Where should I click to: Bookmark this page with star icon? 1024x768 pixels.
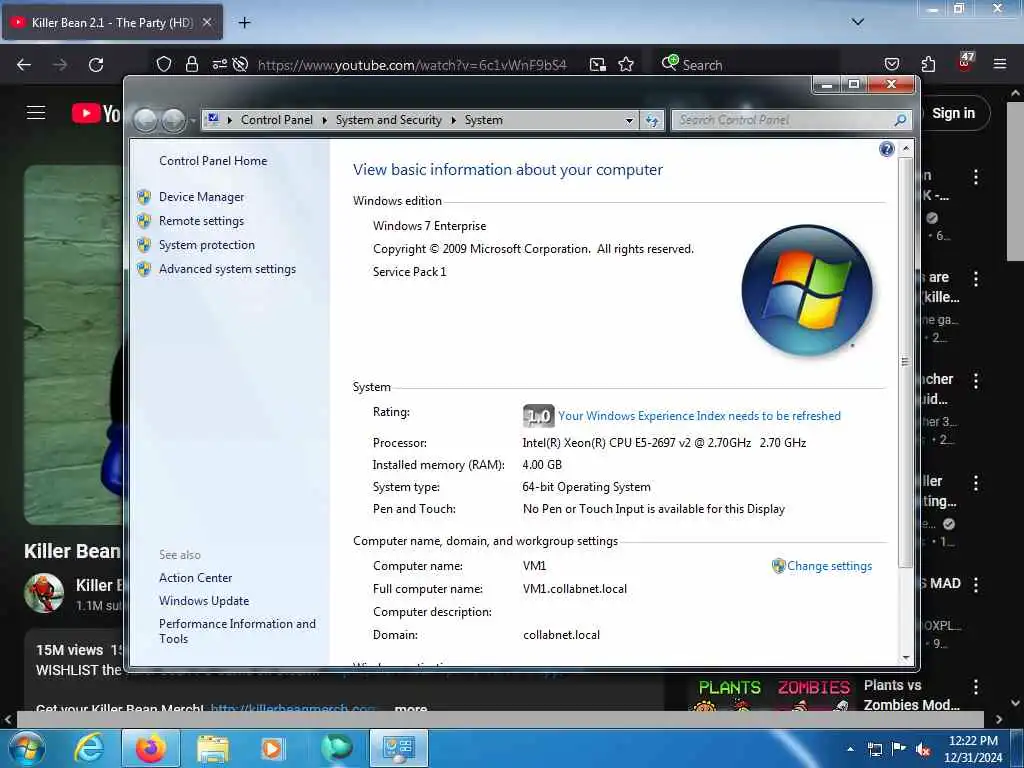click(626, 64)
